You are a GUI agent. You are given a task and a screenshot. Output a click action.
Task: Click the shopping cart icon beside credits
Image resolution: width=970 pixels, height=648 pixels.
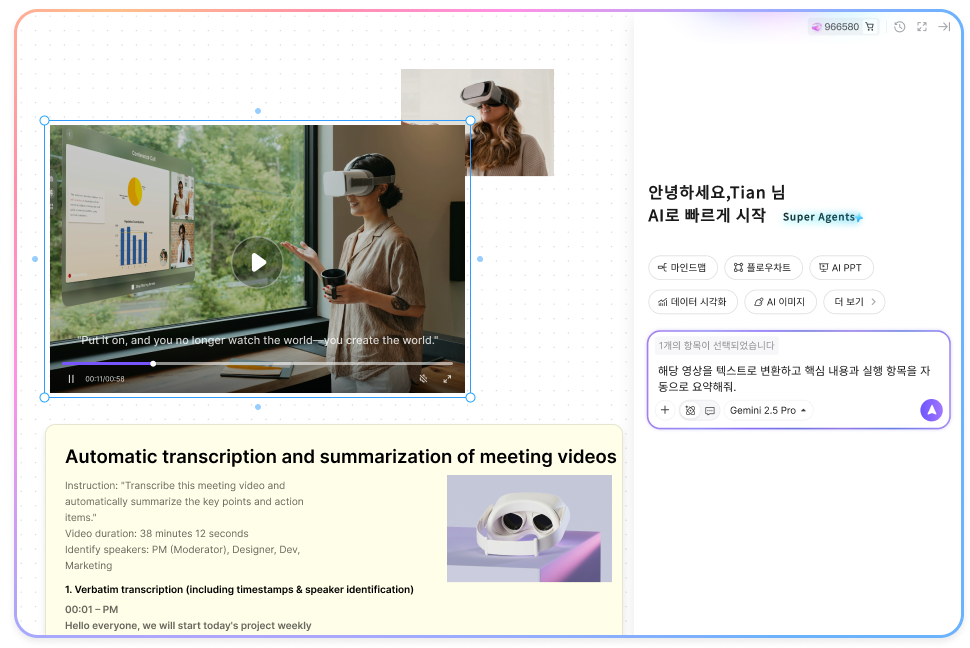point(869,27)
